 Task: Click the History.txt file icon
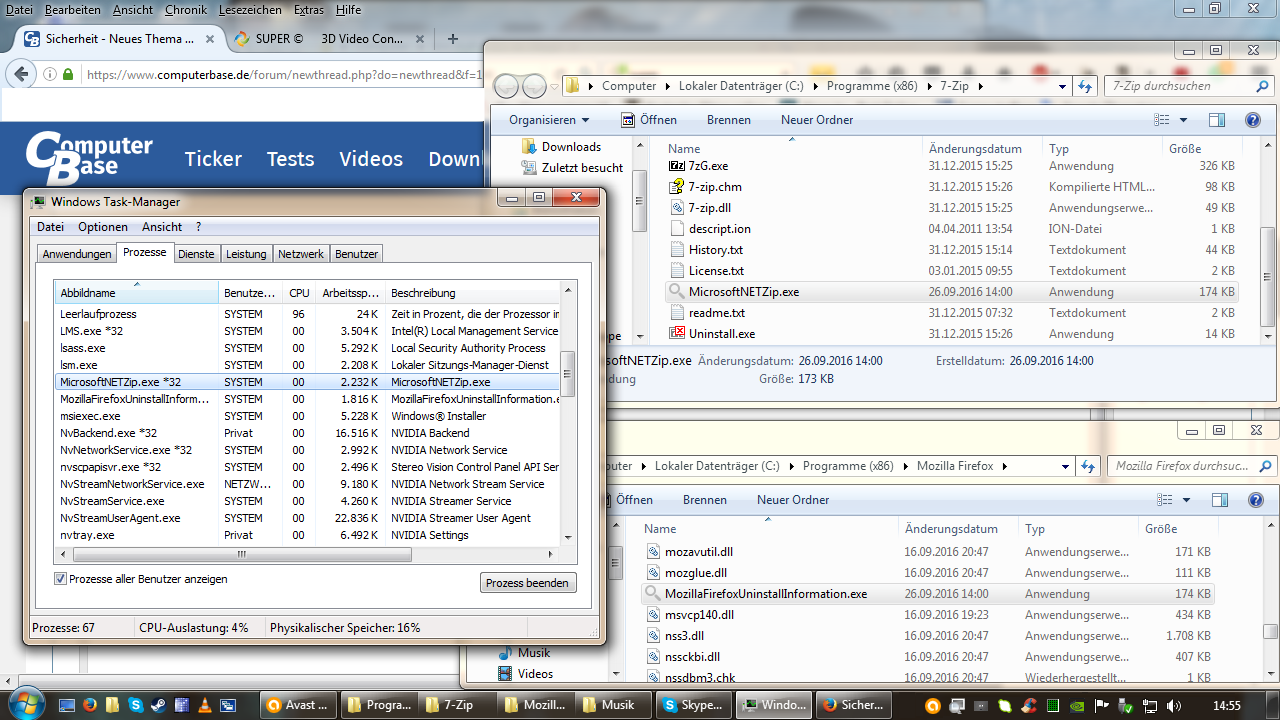[677, 250]
